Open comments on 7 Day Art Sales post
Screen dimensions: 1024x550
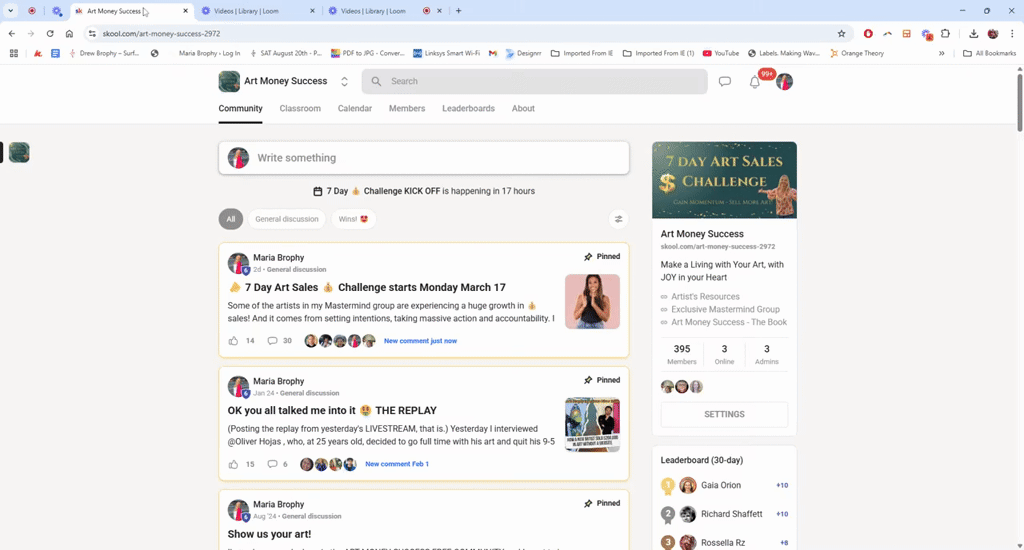(x=272, y=341)
